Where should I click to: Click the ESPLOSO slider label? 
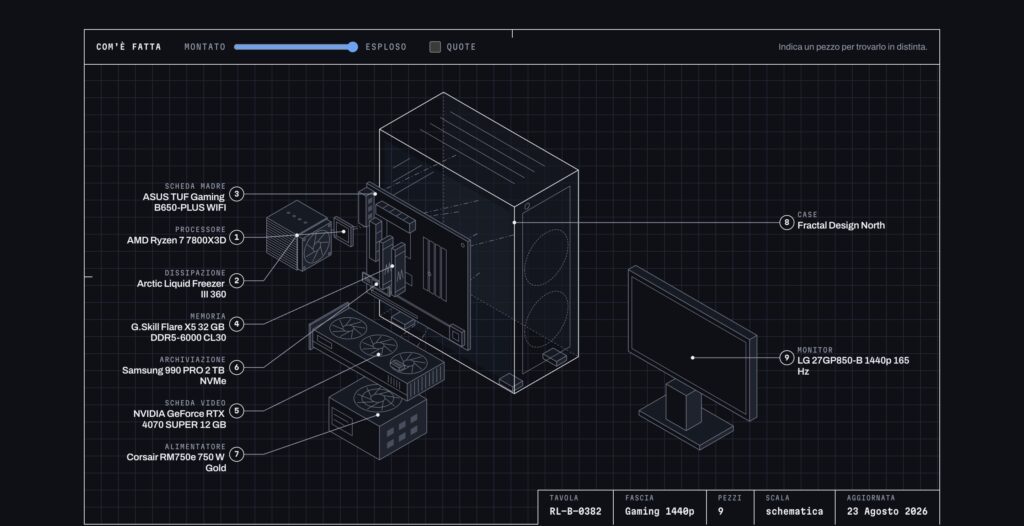[386, 47]
